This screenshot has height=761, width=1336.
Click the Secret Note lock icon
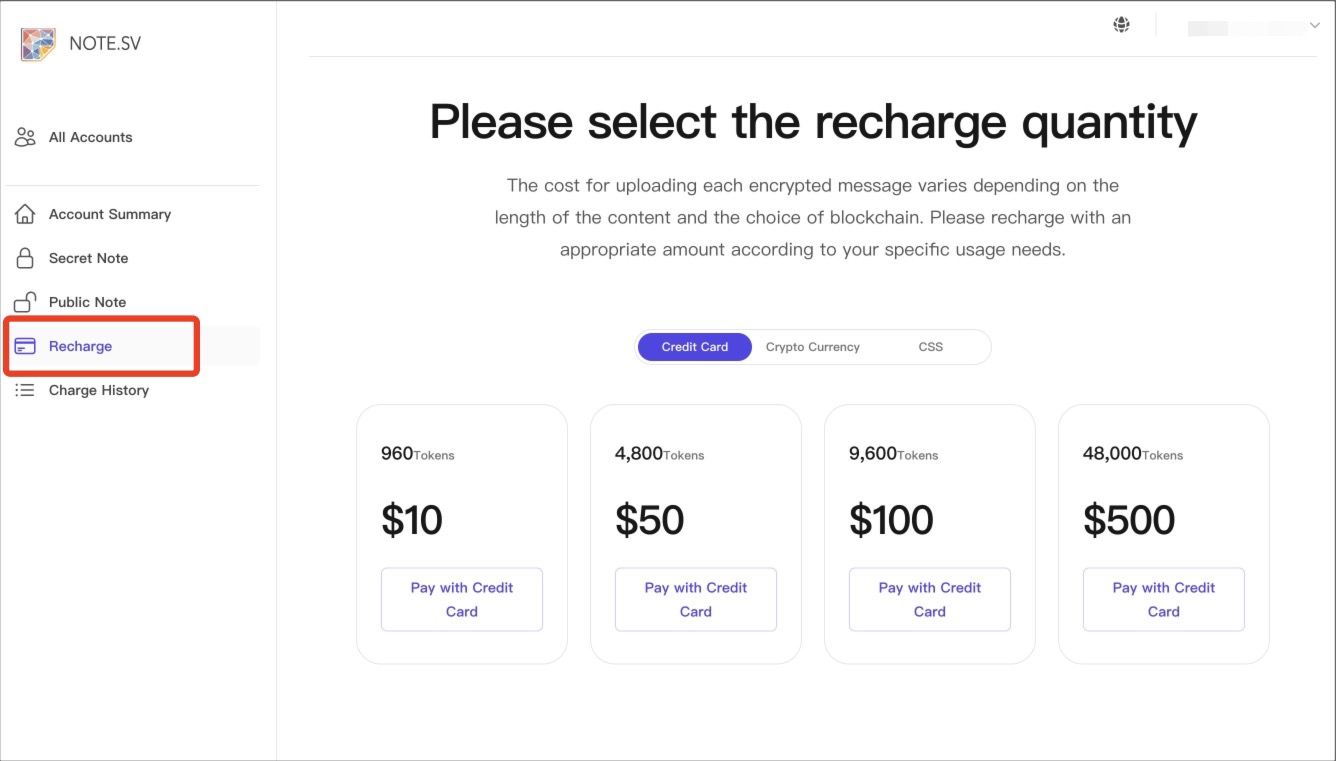pyautogui.click(x=25, y=258)
